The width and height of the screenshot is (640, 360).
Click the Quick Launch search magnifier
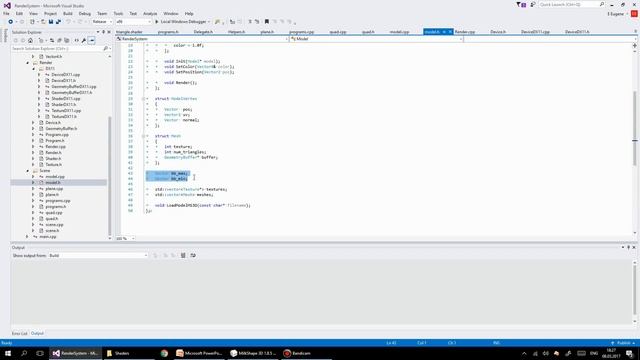(602, 4)
